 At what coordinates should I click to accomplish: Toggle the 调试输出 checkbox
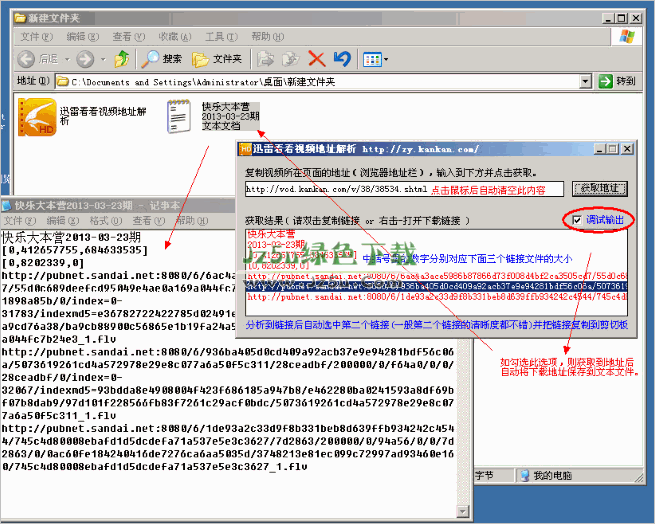(577, 220)
